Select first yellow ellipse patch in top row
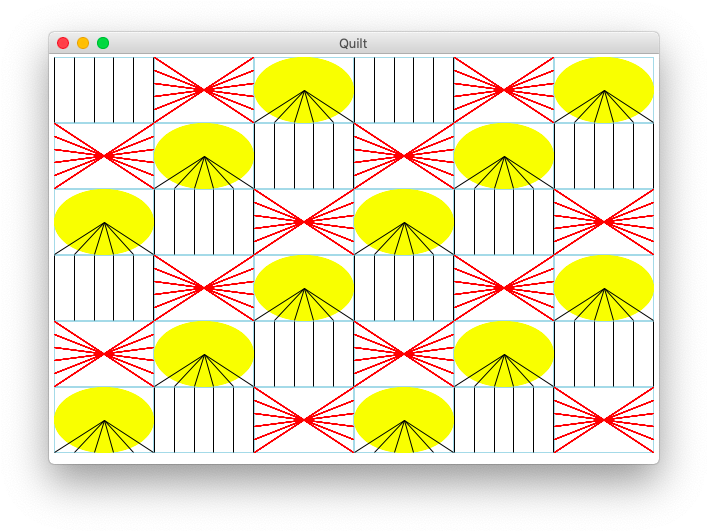 tap(304, 90)
